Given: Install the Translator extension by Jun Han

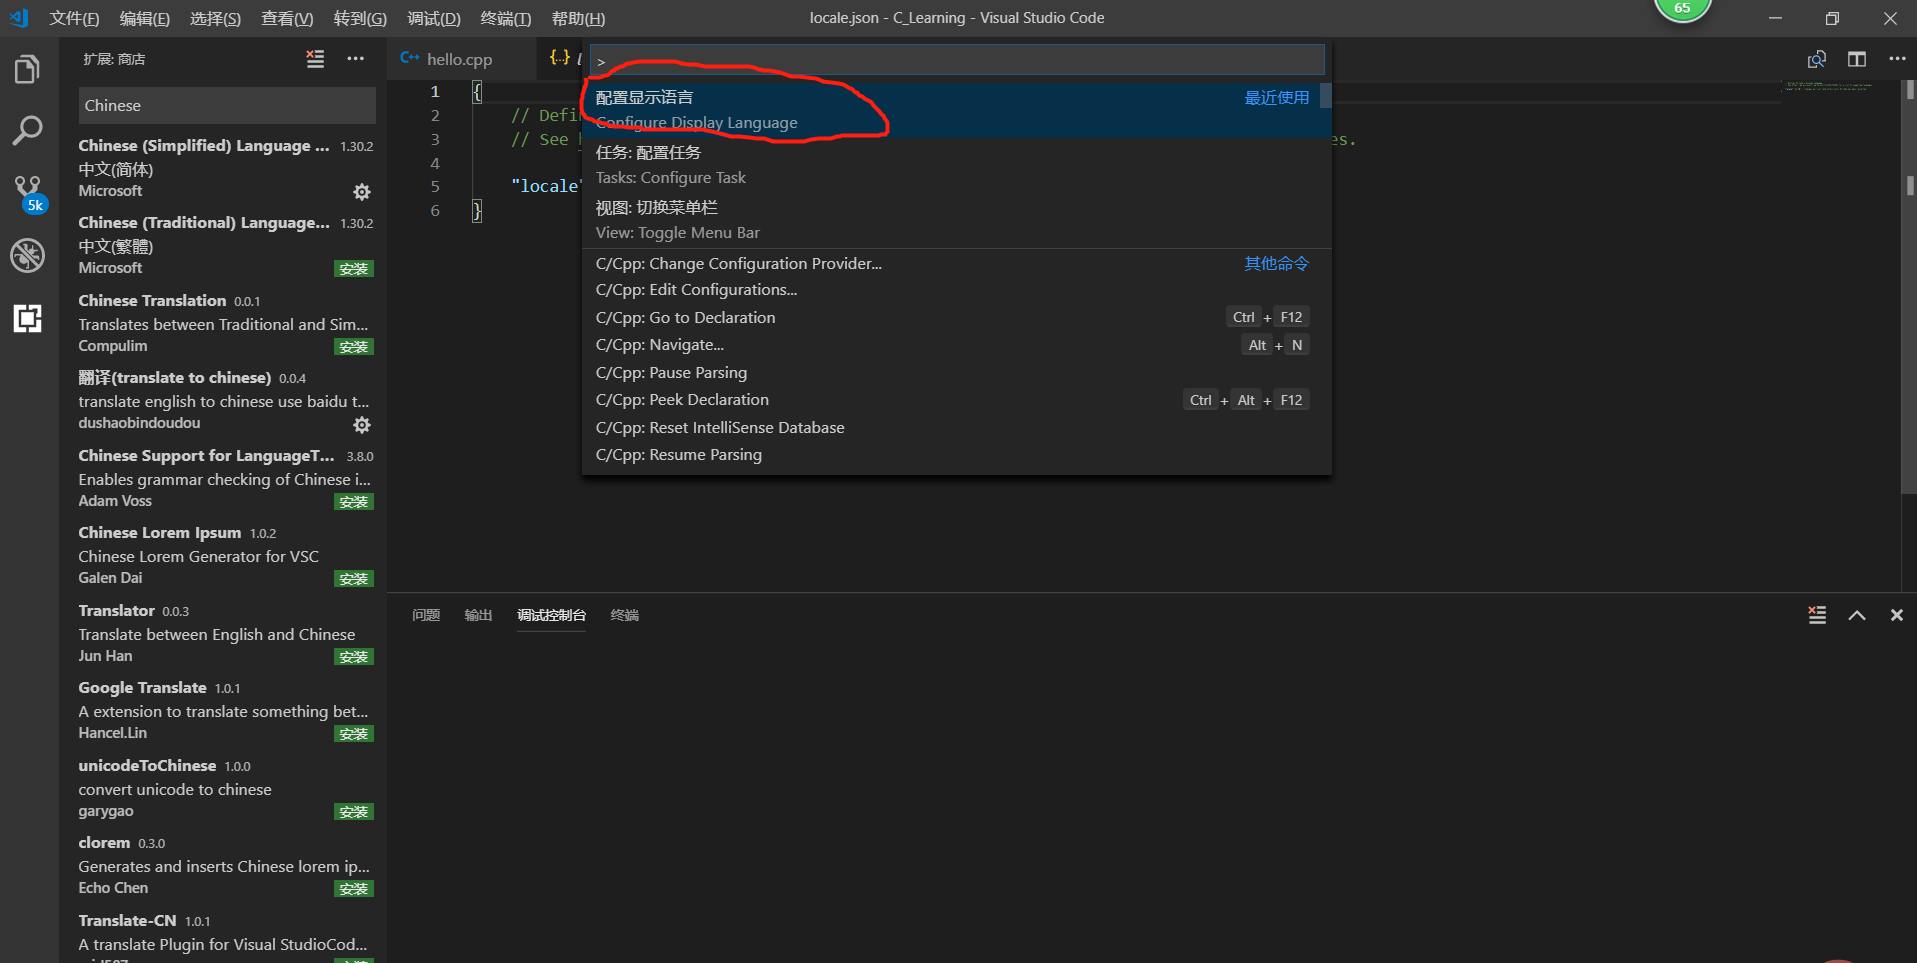Looking at the screenshot, I should 354,657.
